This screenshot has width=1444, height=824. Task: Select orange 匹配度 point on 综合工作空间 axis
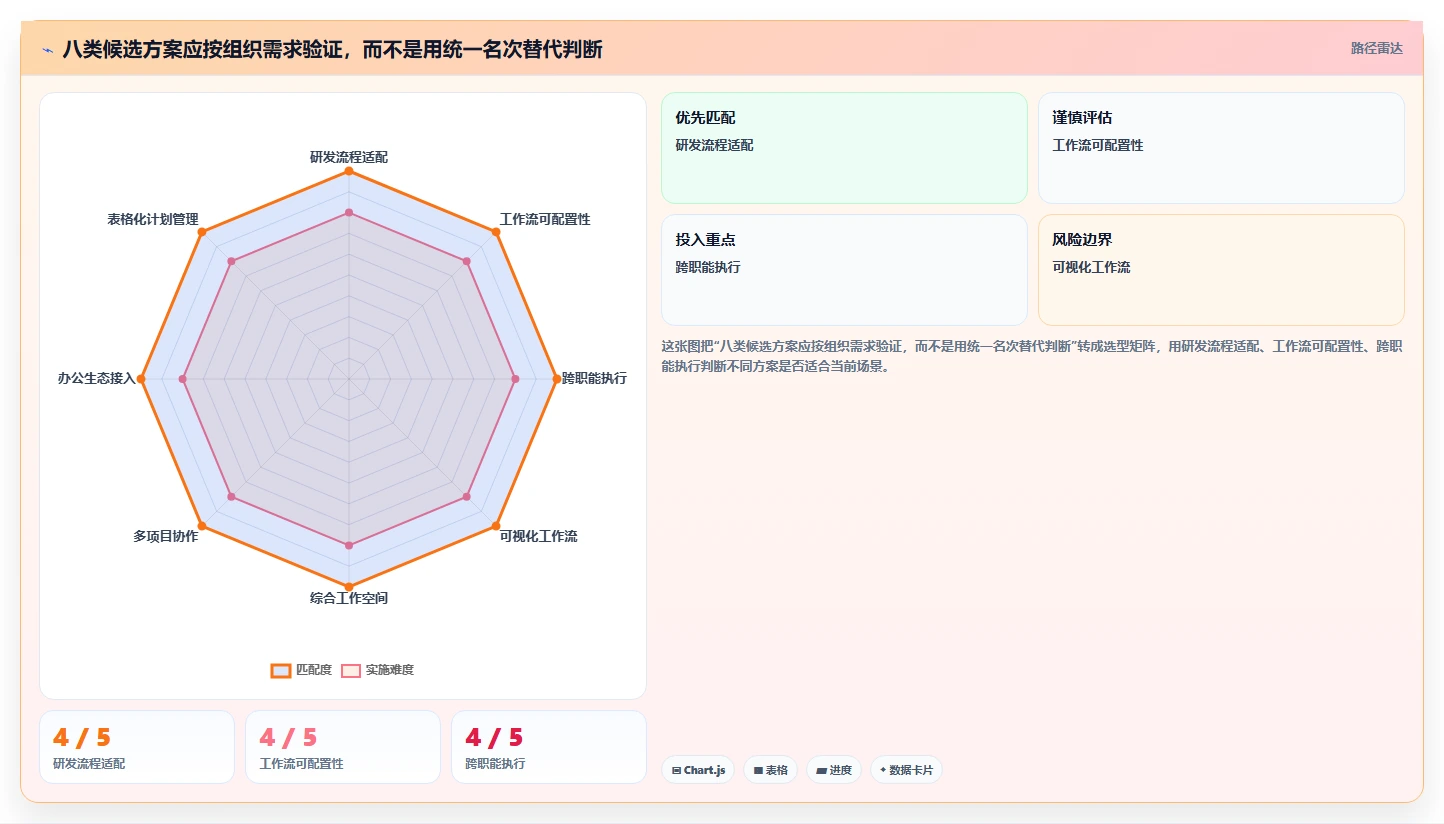point(349,586)
